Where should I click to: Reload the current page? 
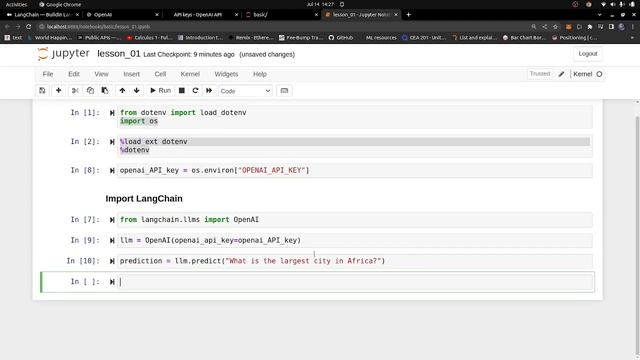29,27
